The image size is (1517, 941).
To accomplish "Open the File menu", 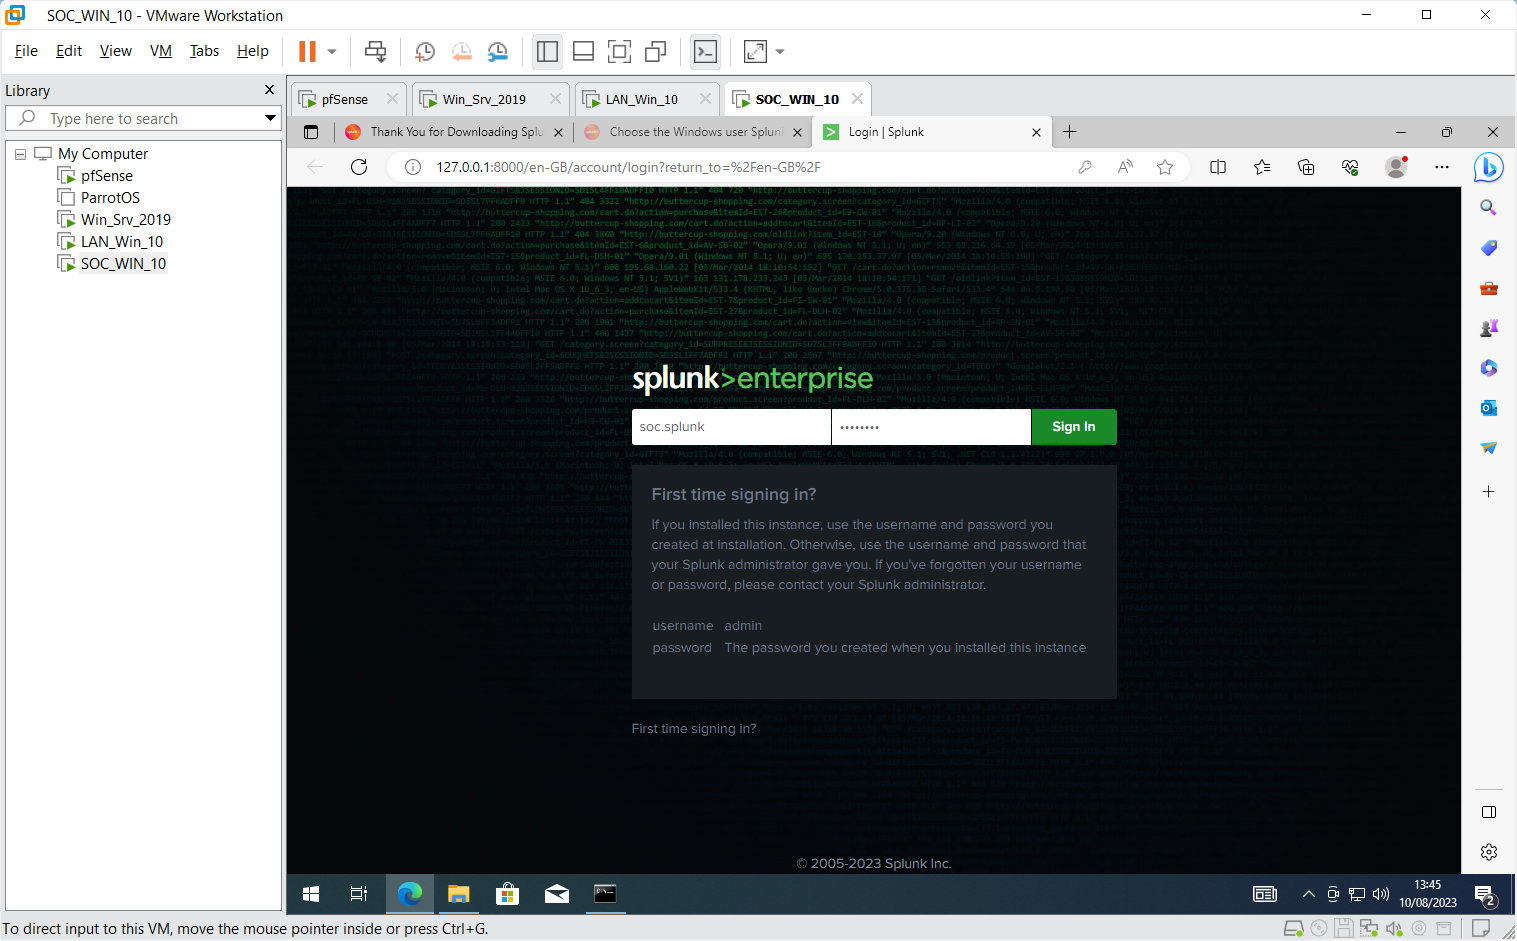I will [27, 51].
